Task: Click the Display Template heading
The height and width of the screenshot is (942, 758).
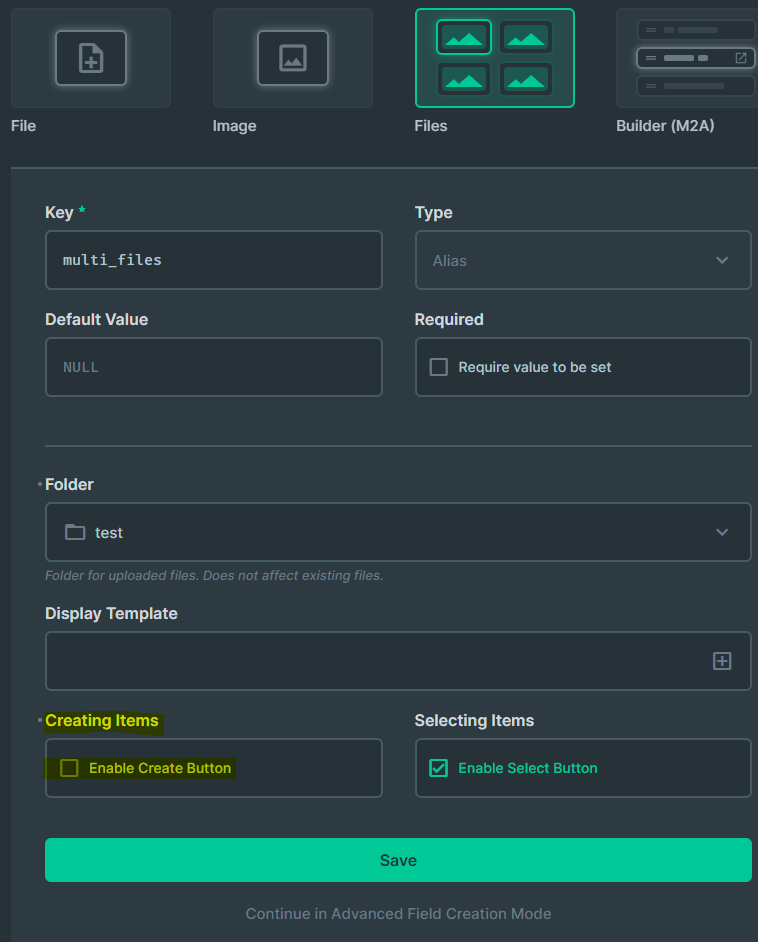Action: 111,613
